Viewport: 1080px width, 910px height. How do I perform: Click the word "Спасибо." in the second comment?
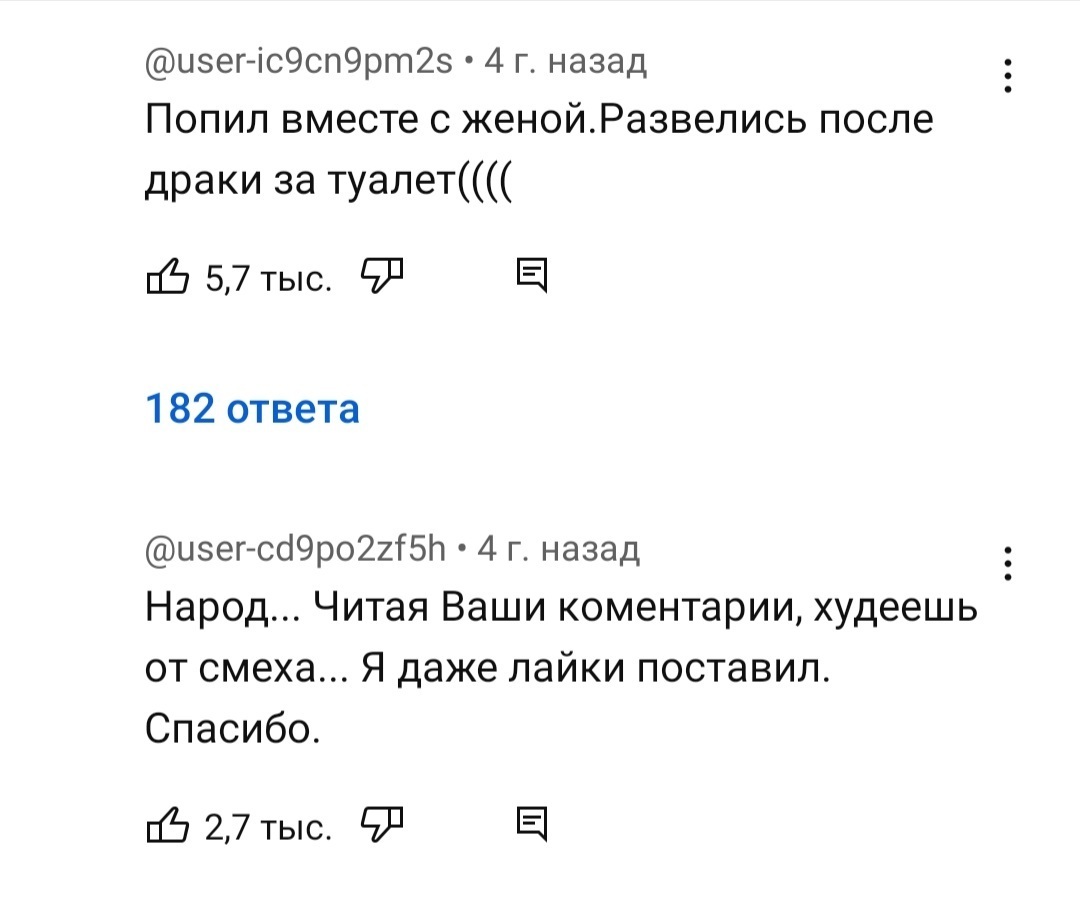click(x=234, y=729)
